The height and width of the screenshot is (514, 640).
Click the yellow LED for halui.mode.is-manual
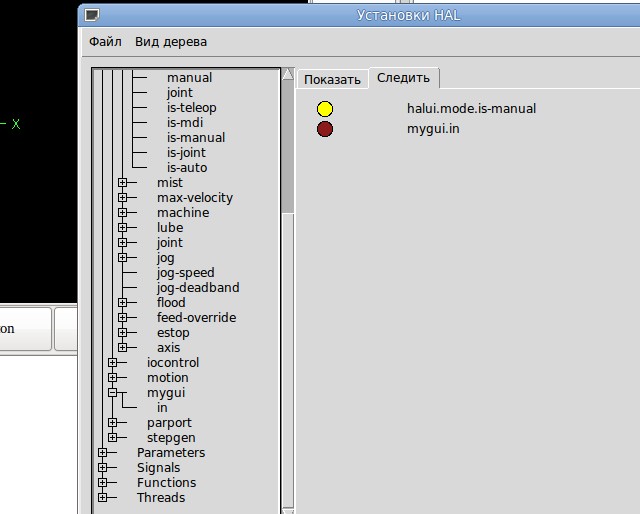pyautogui.click(x=325, y=109)
